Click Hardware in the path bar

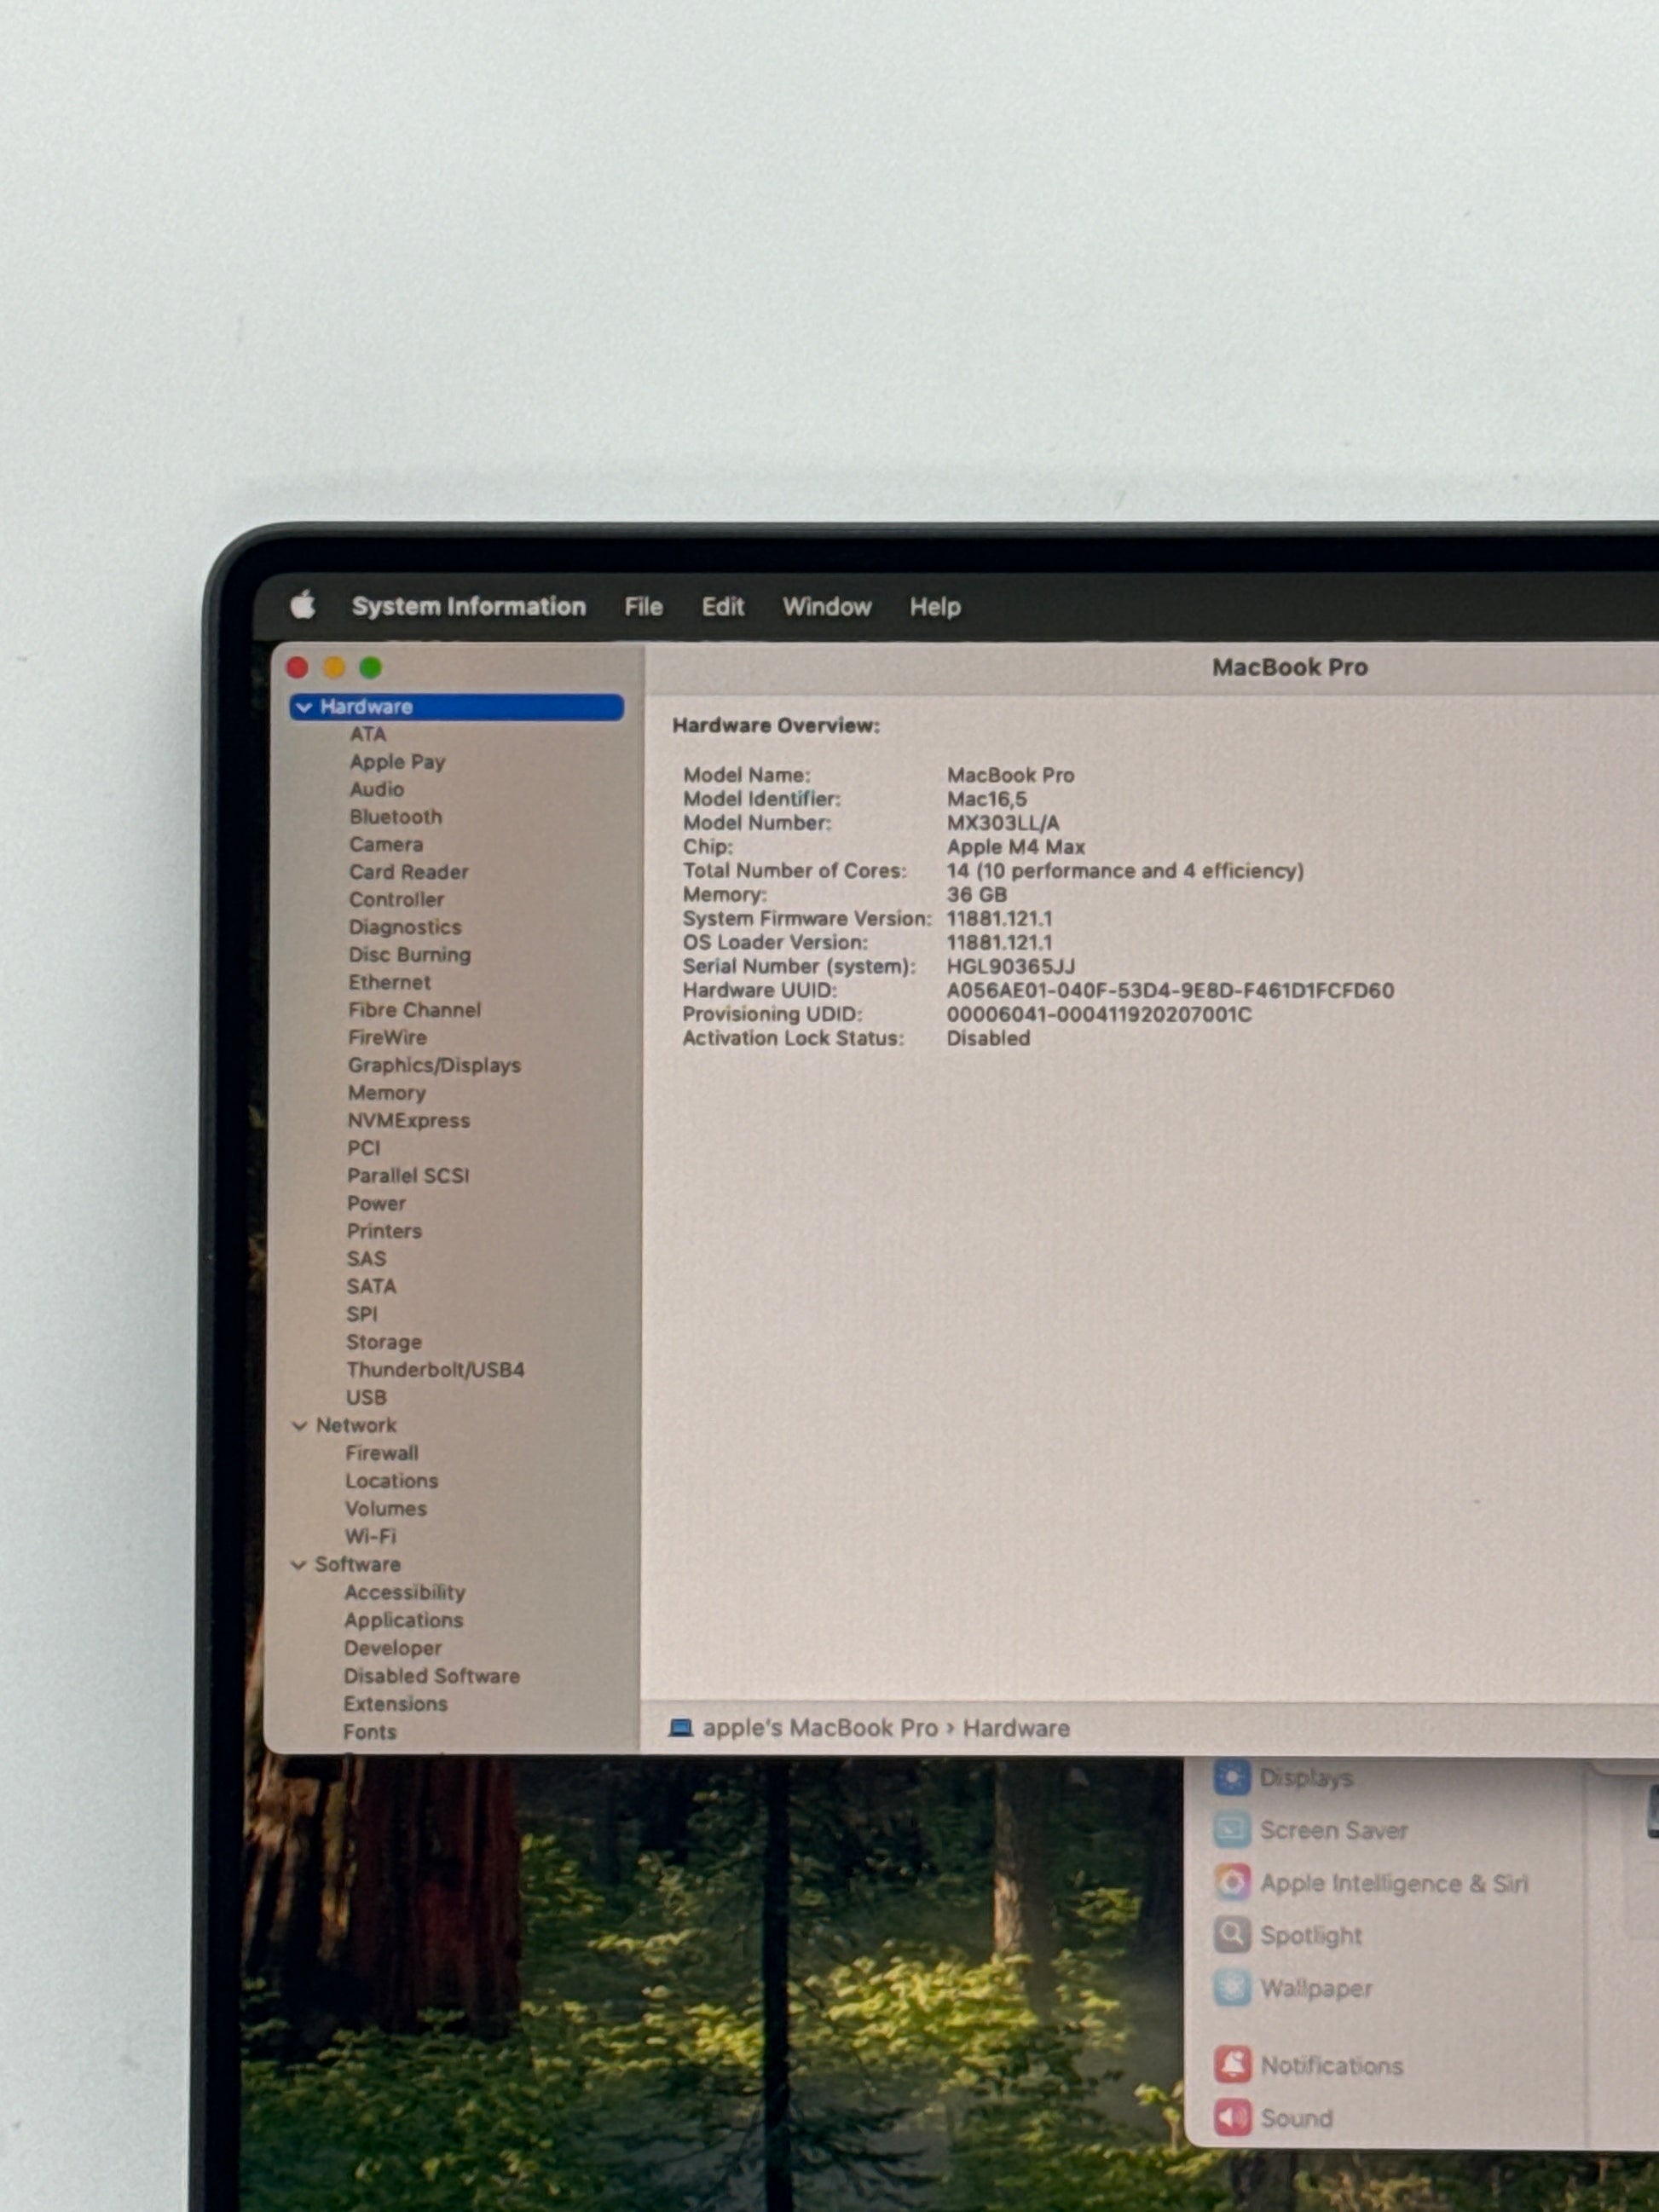click(1015, 1728)
